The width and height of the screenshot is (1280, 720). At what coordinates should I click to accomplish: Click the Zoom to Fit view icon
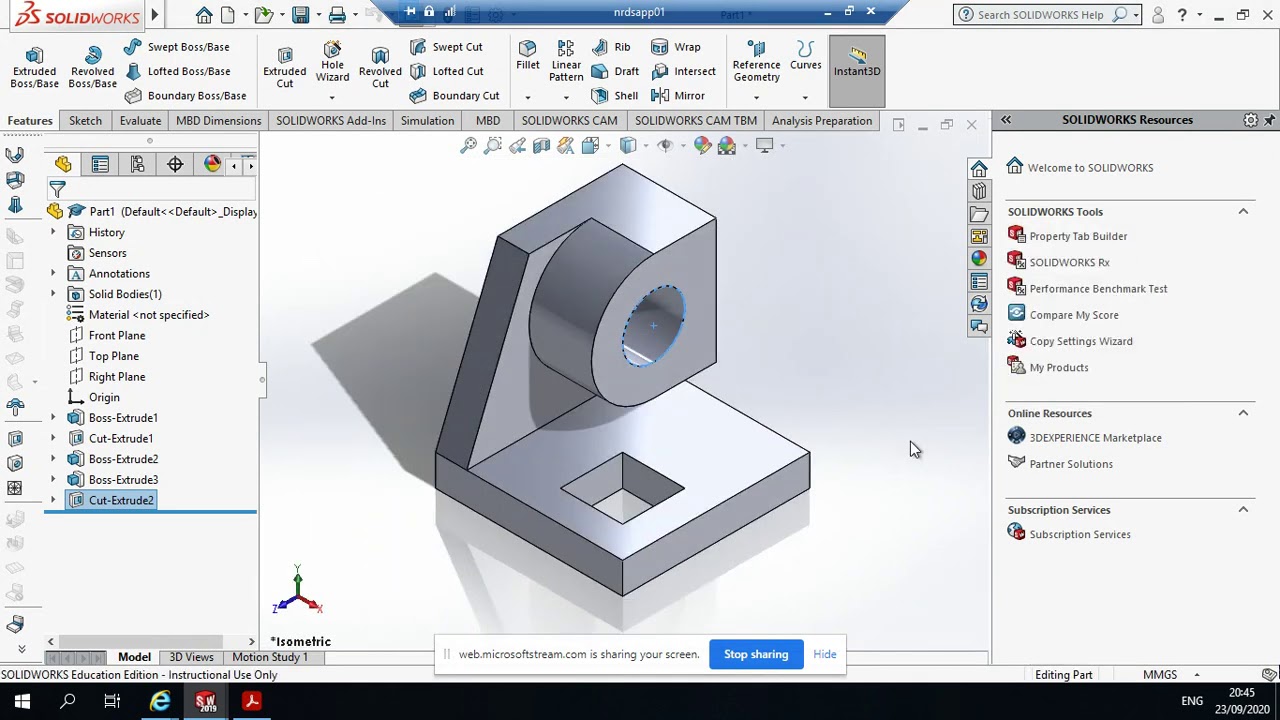point(468,146)
